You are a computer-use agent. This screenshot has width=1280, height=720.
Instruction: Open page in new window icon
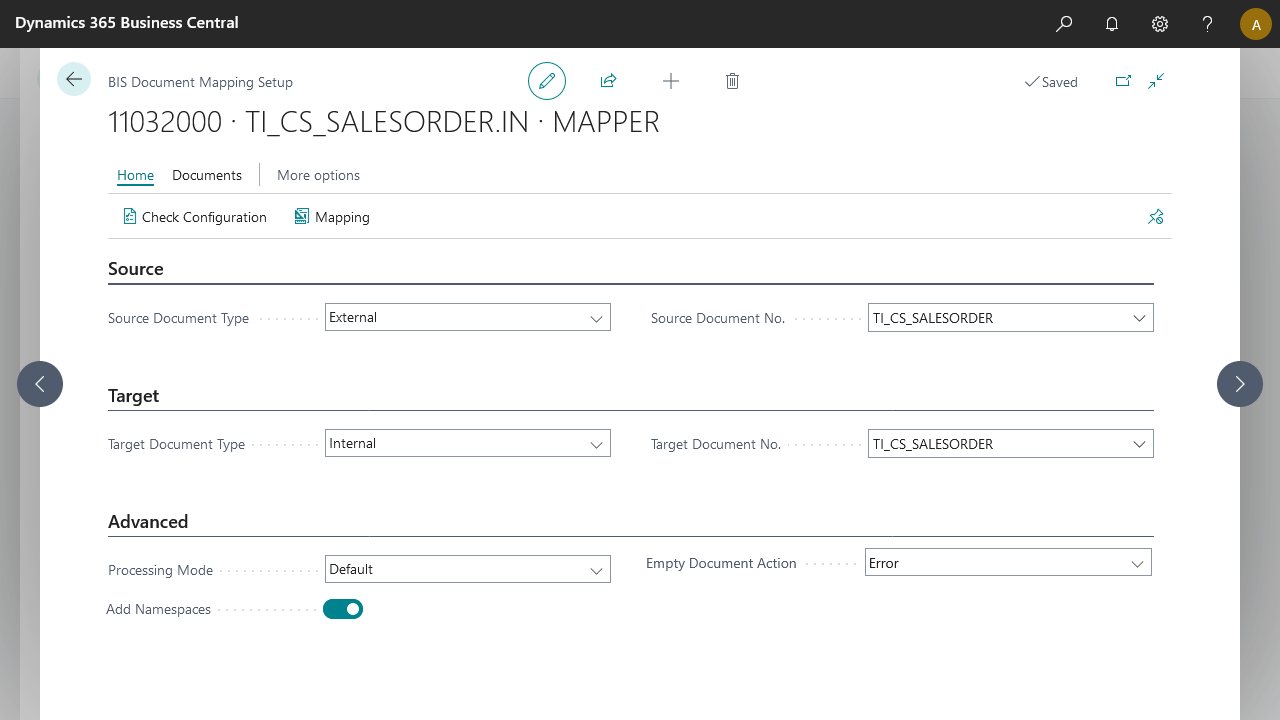pyautogui.click(x=1123, y=81)
